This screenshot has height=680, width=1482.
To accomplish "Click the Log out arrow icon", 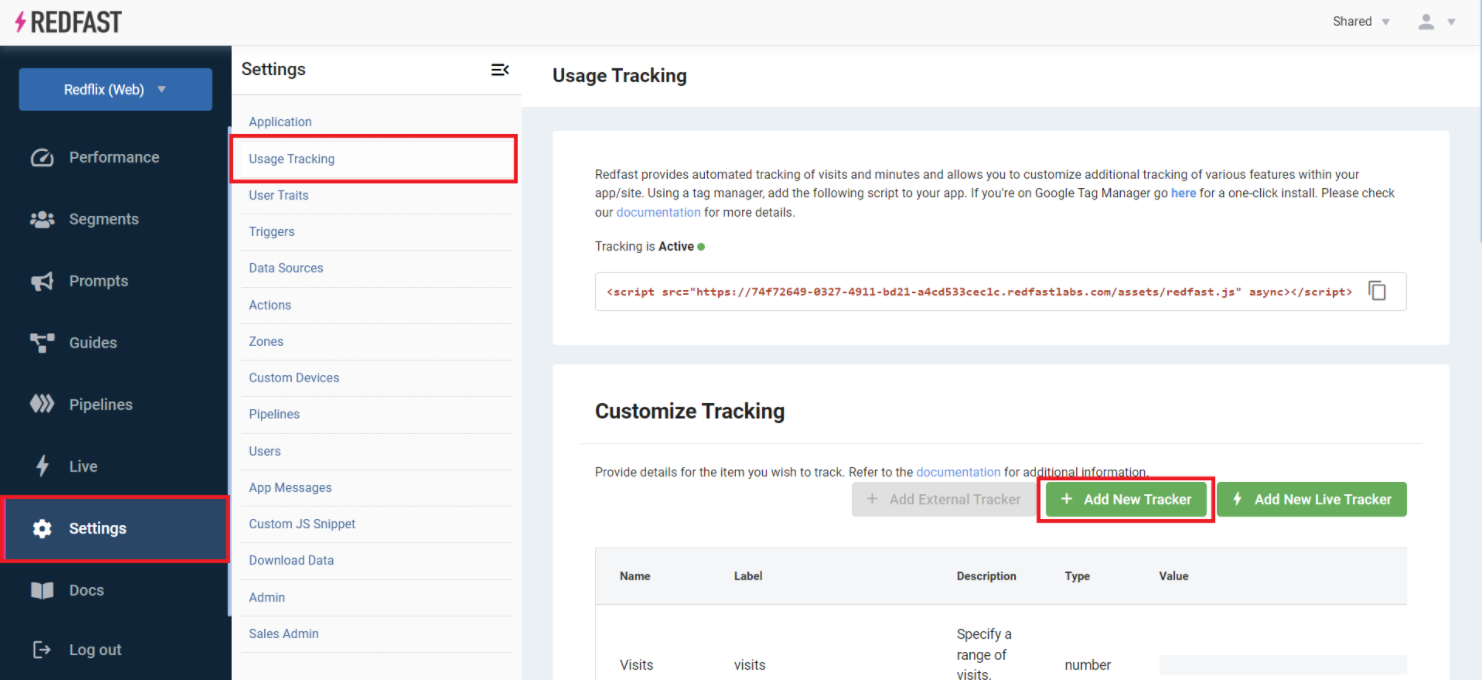I will (x=42, y=650).
